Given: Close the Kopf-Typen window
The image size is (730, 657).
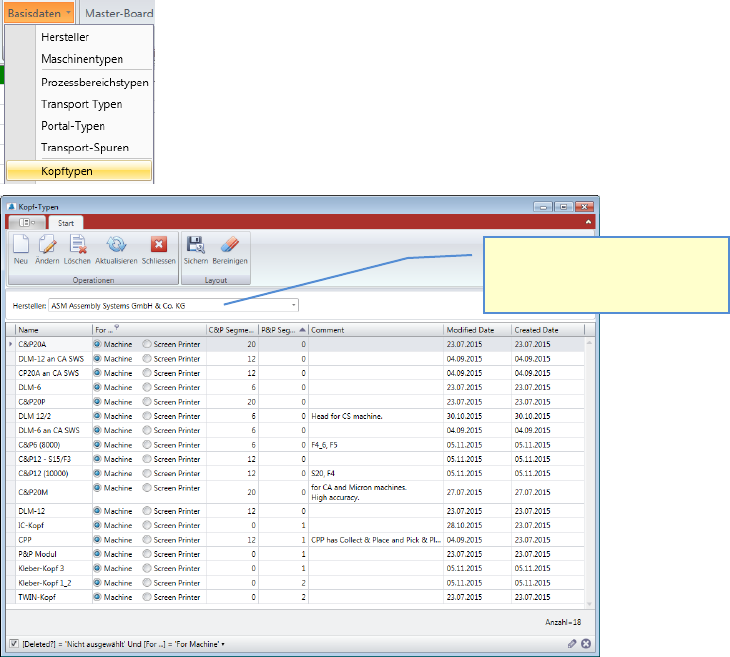Looking at the screenshot, I should (x=584, y=207).
